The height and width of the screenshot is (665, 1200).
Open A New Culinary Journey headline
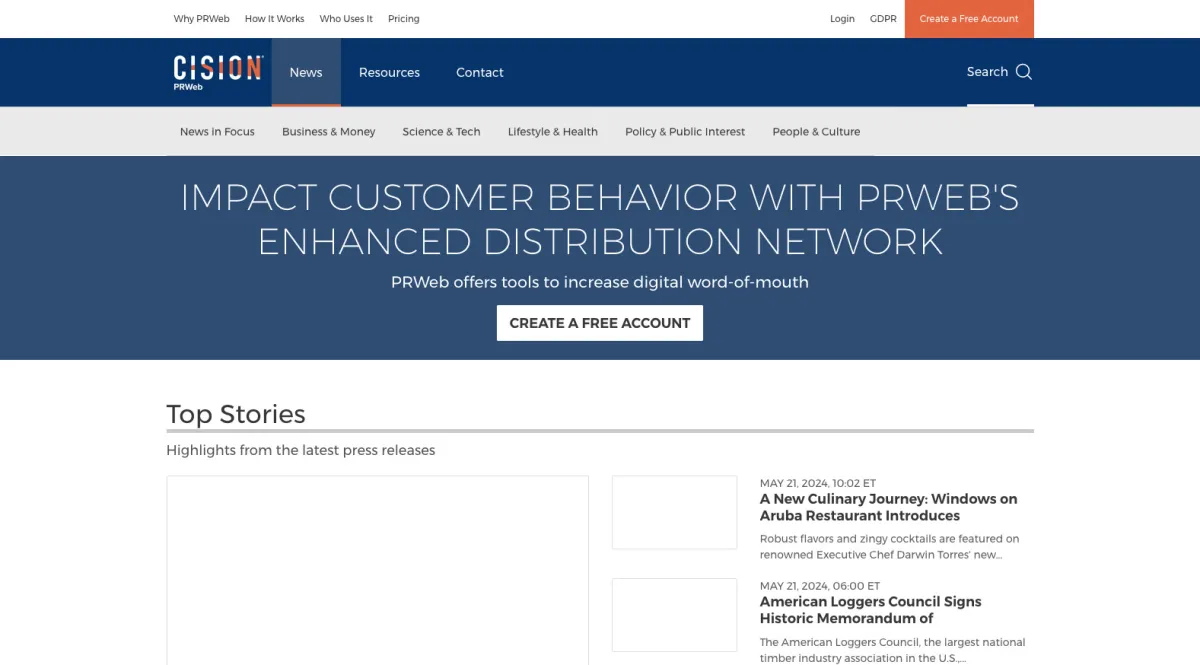(x=888, y=507)
